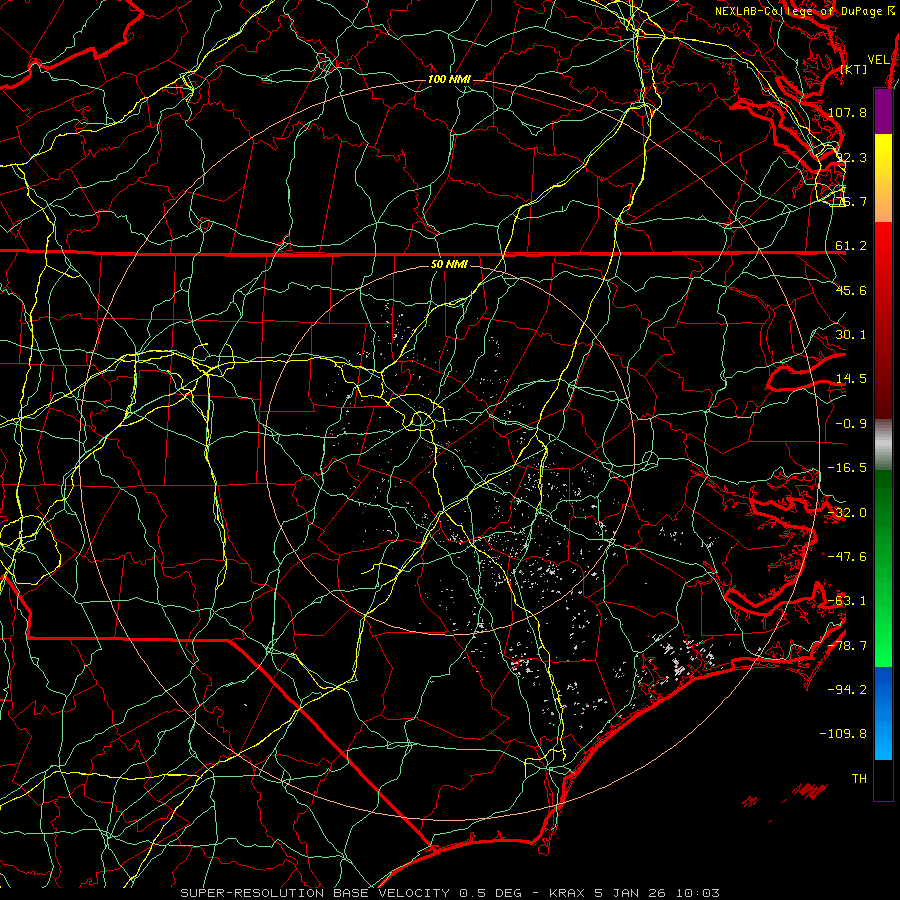Click the 14.5 velocity value
The width and height of the screenshot is (900, 900).
tap(851, 379)
